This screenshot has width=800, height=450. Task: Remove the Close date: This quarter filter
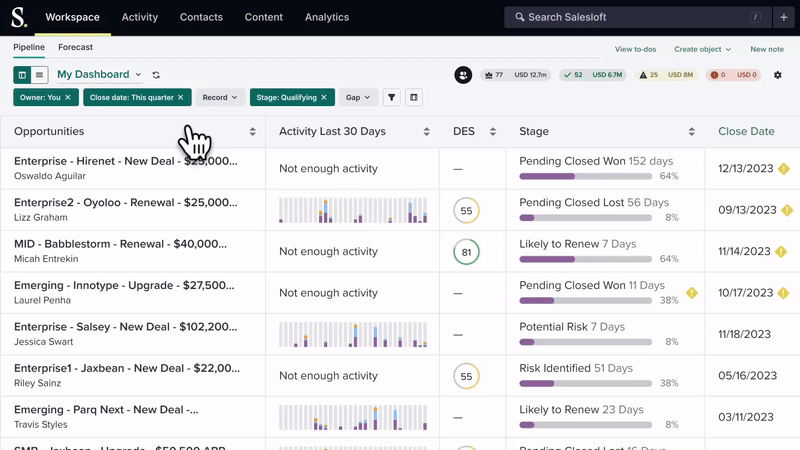pos(180,97)
